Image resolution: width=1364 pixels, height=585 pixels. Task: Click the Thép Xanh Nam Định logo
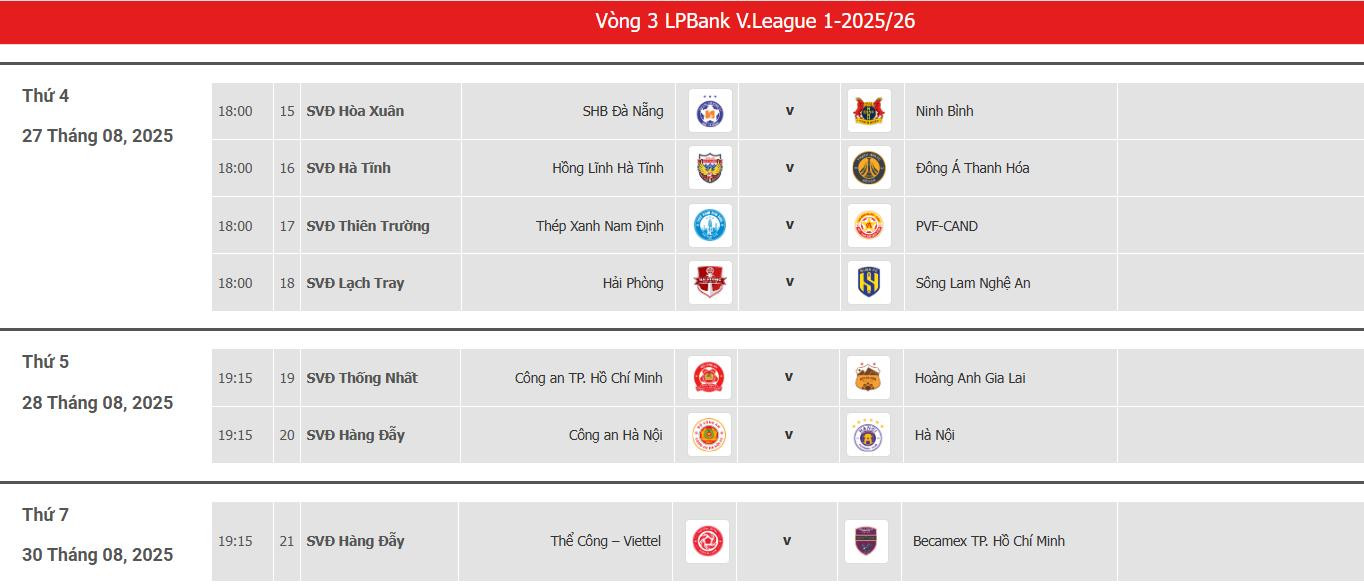coord(710,226)
